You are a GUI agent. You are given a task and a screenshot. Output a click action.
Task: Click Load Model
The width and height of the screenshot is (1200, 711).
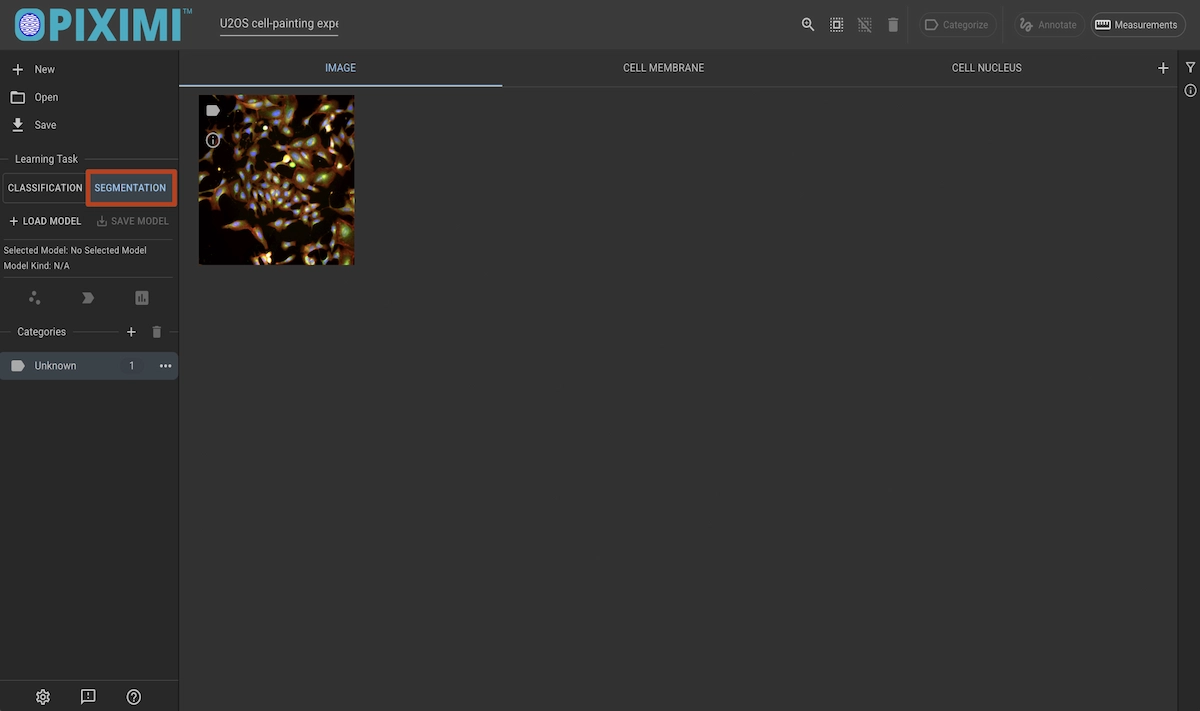(46, 221)
